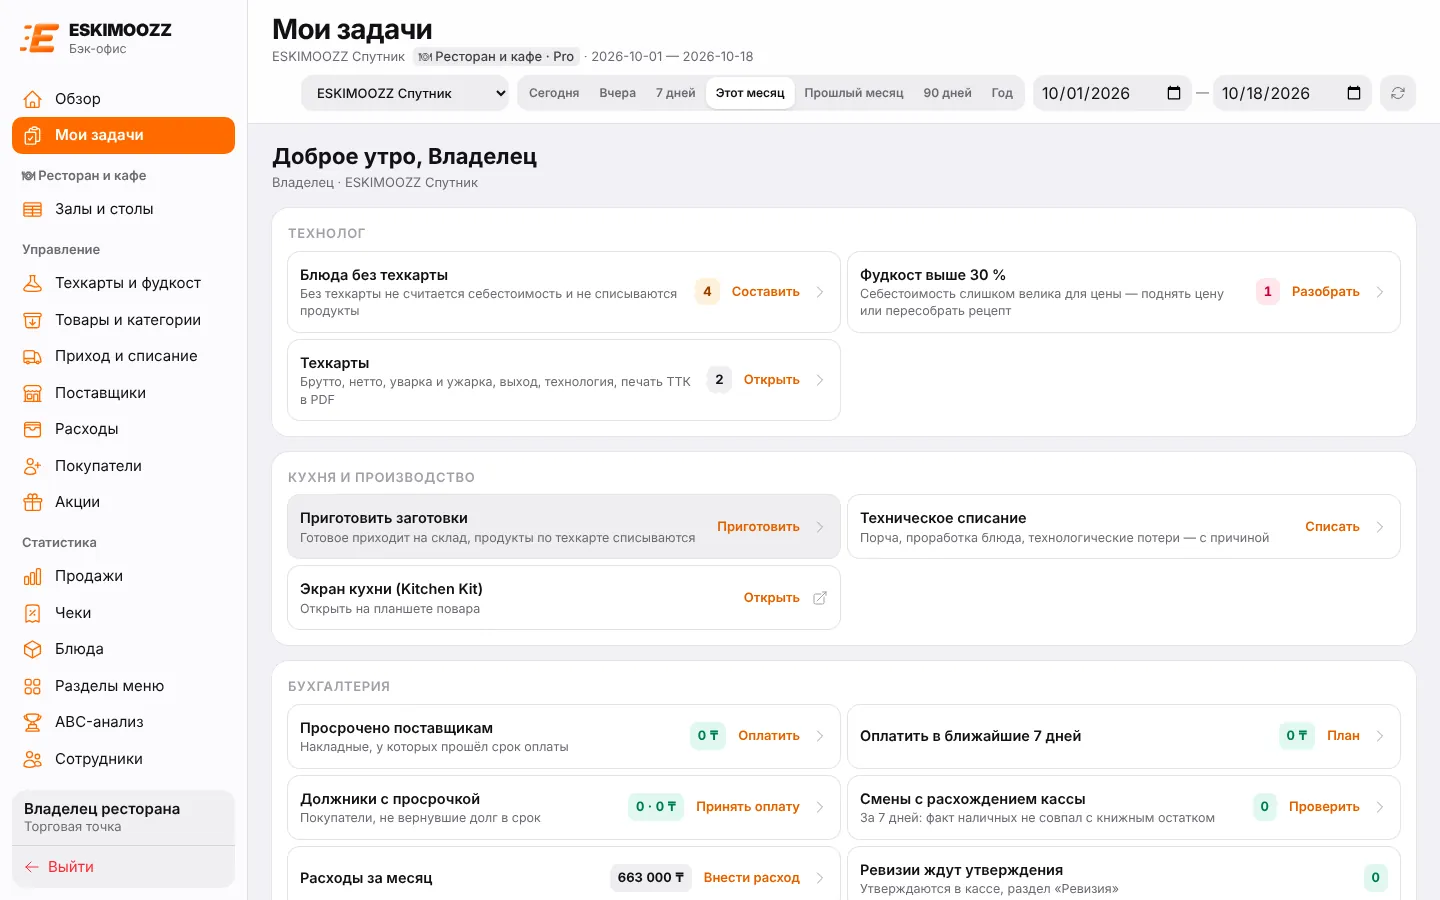Click the Техкарты и фудкост flask icon
Viewport: 1440px width, 900px height.
click(33, 283)
